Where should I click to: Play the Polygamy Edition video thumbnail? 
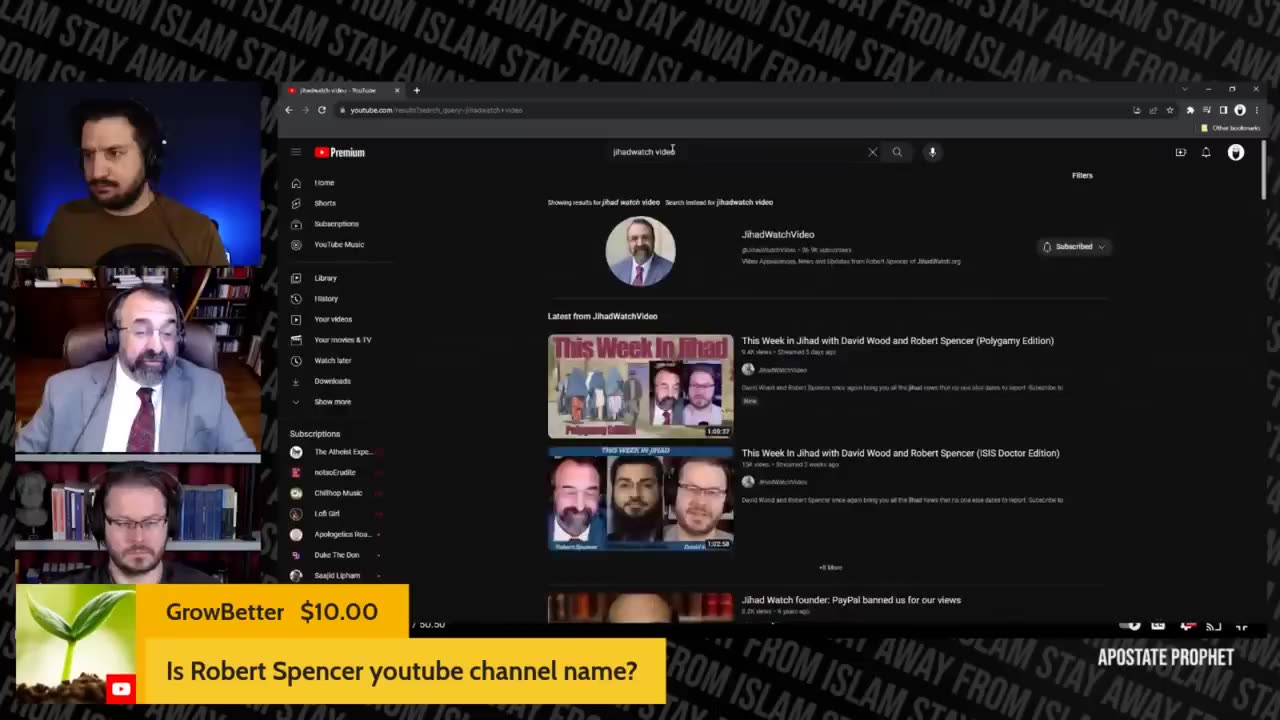click(x=640, y=386)
